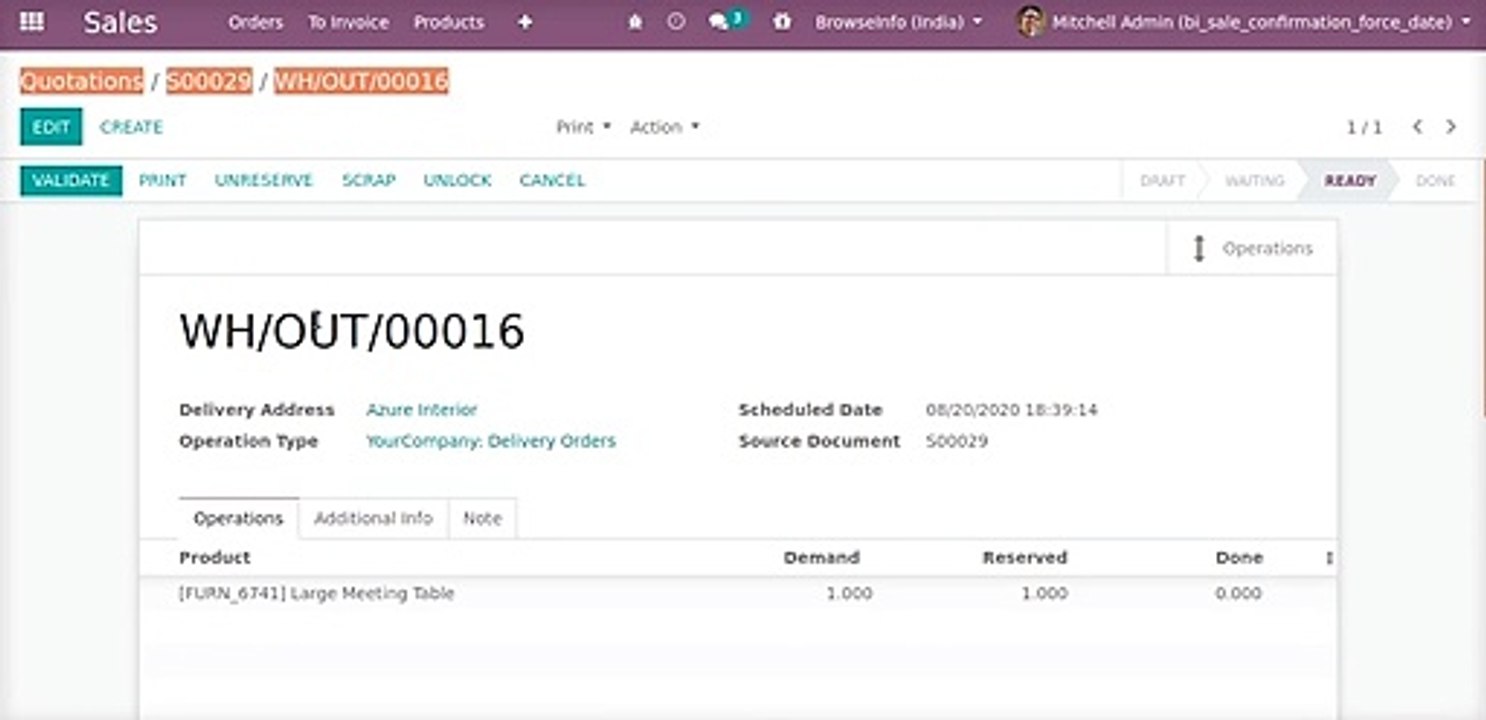Expand the Print dropdown
This screenshot has height=720, width=1486.
pyautogui.click(x=583, y=127)
